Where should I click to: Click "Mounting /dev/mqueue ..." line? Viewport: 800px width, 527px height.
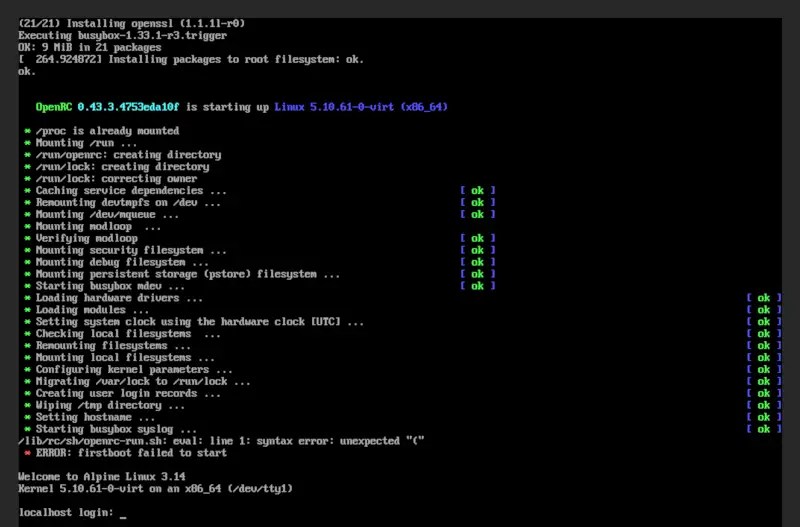107,214
